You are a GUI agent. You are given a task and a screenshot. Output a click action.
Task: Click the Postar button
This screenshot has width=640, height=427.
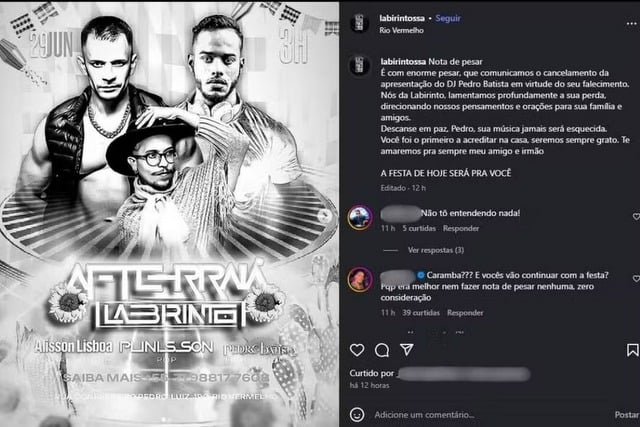click(x=627, y=415)
